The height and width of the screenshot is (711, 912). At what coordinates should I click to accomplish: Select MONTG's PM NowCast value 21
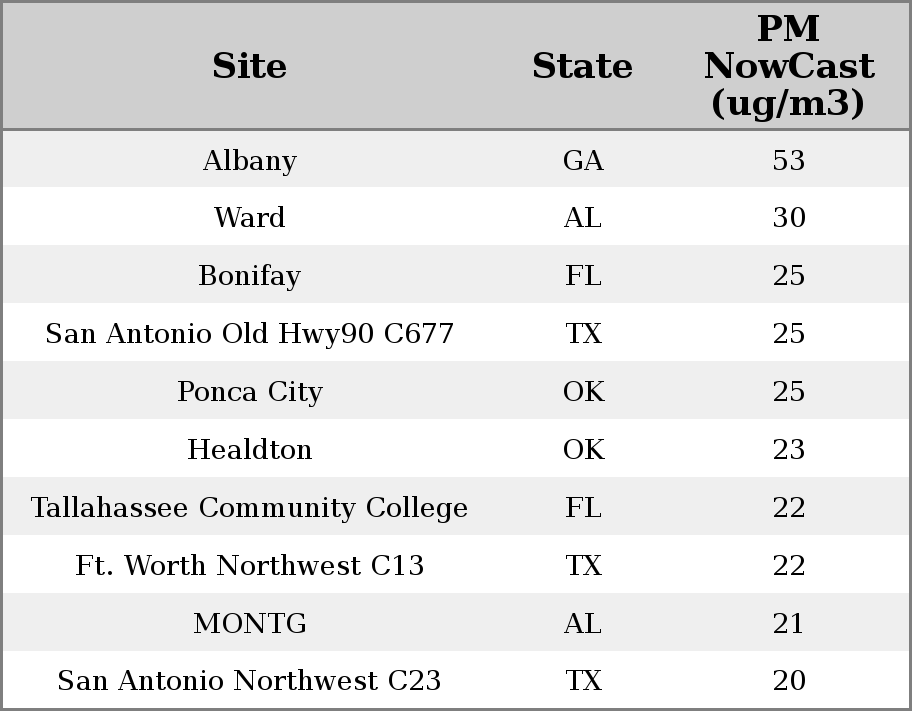(788, 624)
